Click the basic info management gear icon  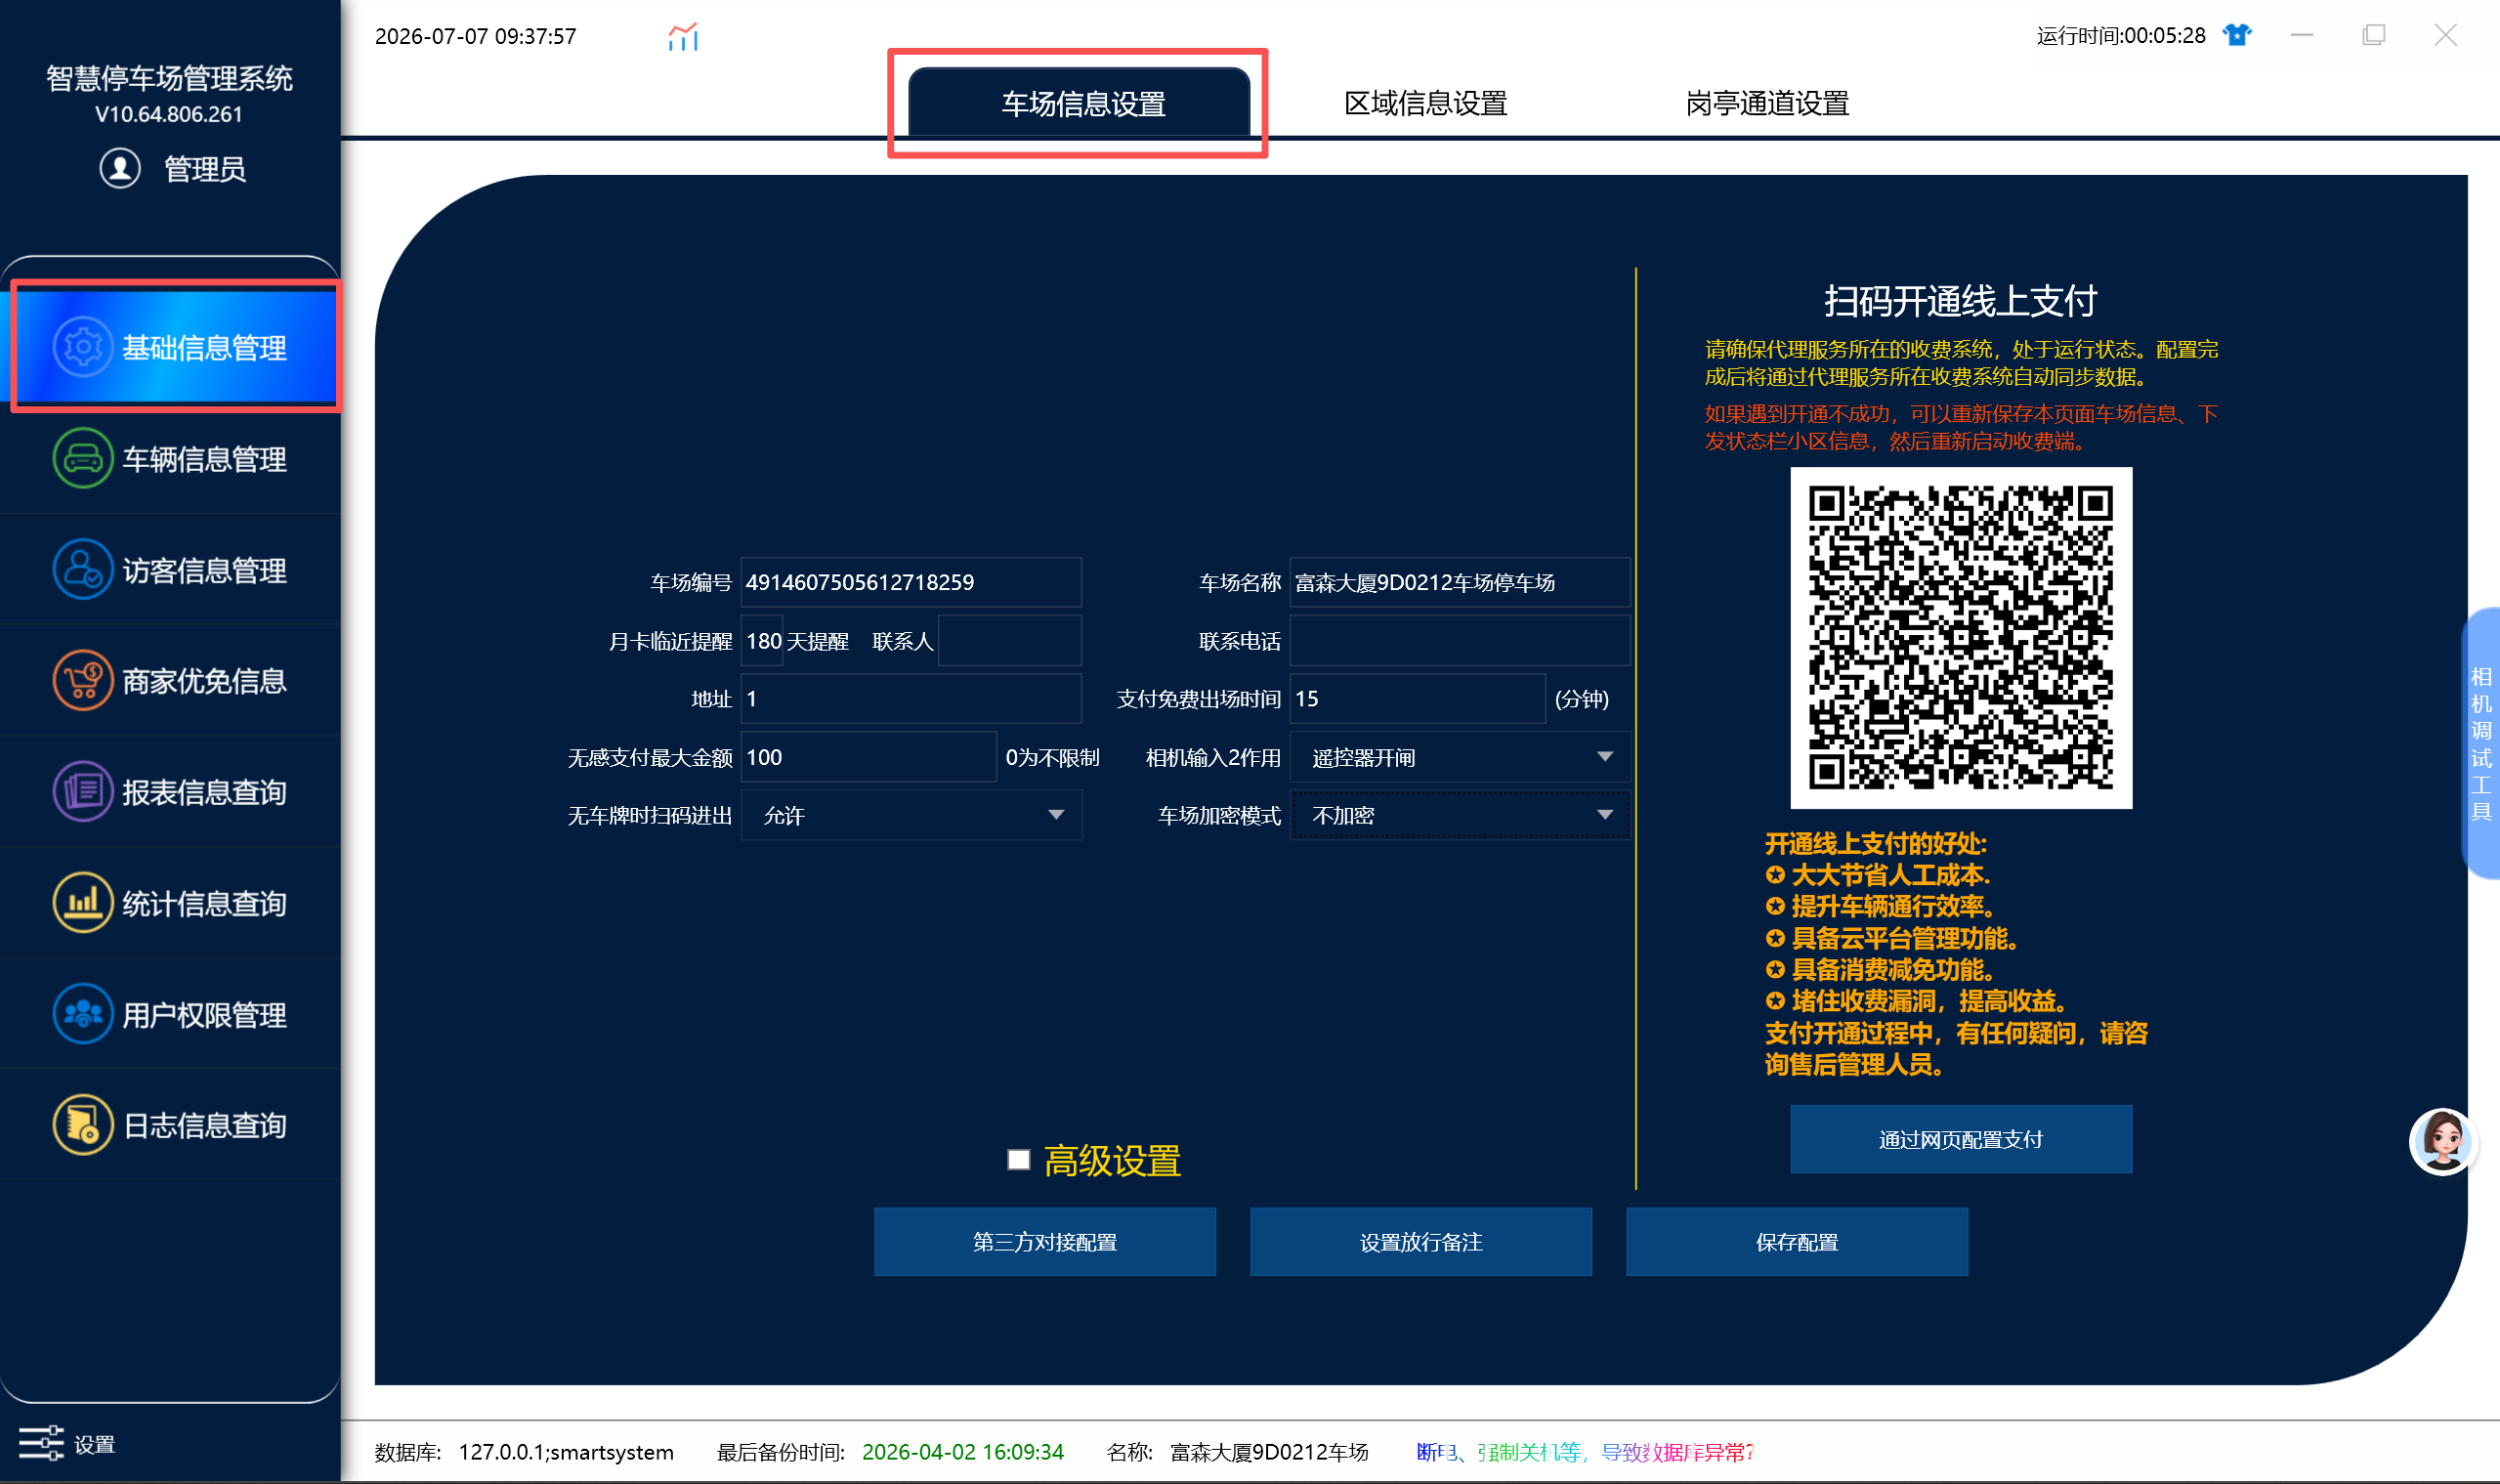click(x=83, y=347)
